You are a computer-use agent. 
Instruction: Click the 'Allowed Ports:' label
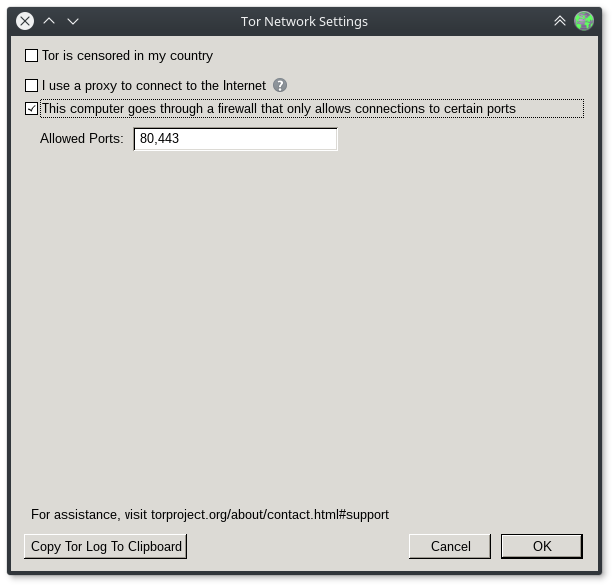pos(81,139)
